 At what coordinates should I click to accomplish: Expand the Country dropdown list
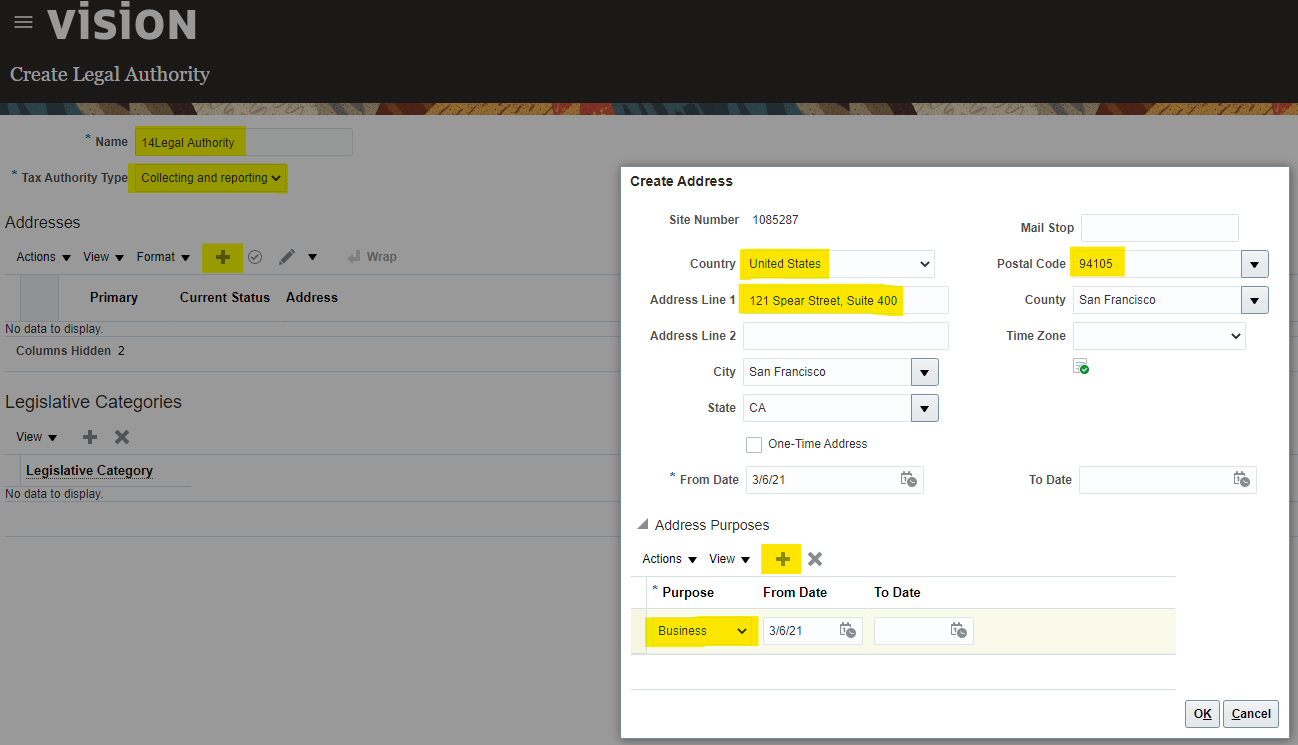(923, 264)
